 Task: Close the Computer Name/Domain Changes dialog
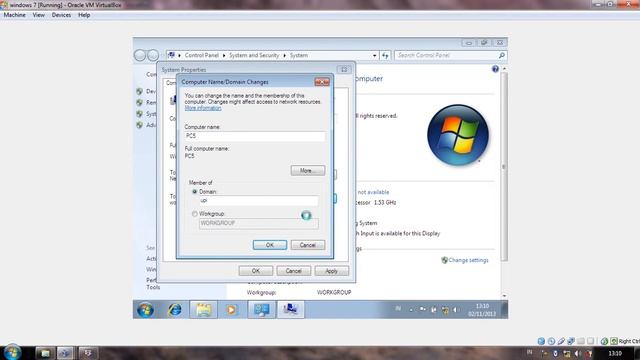(x=322, y=82)
